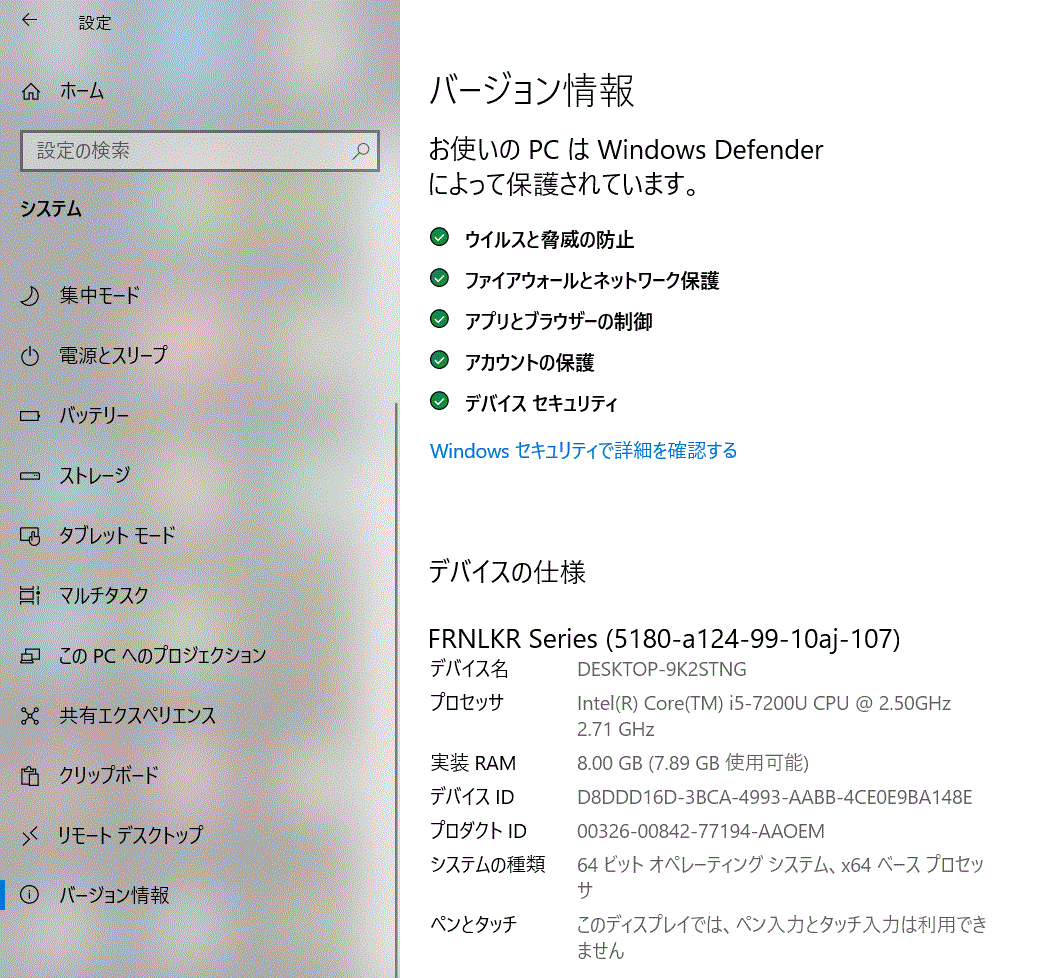1054x978 pixels.
Task: Click processor value Intel(R) Core(TM) i5-7200U
Action: 764,703
